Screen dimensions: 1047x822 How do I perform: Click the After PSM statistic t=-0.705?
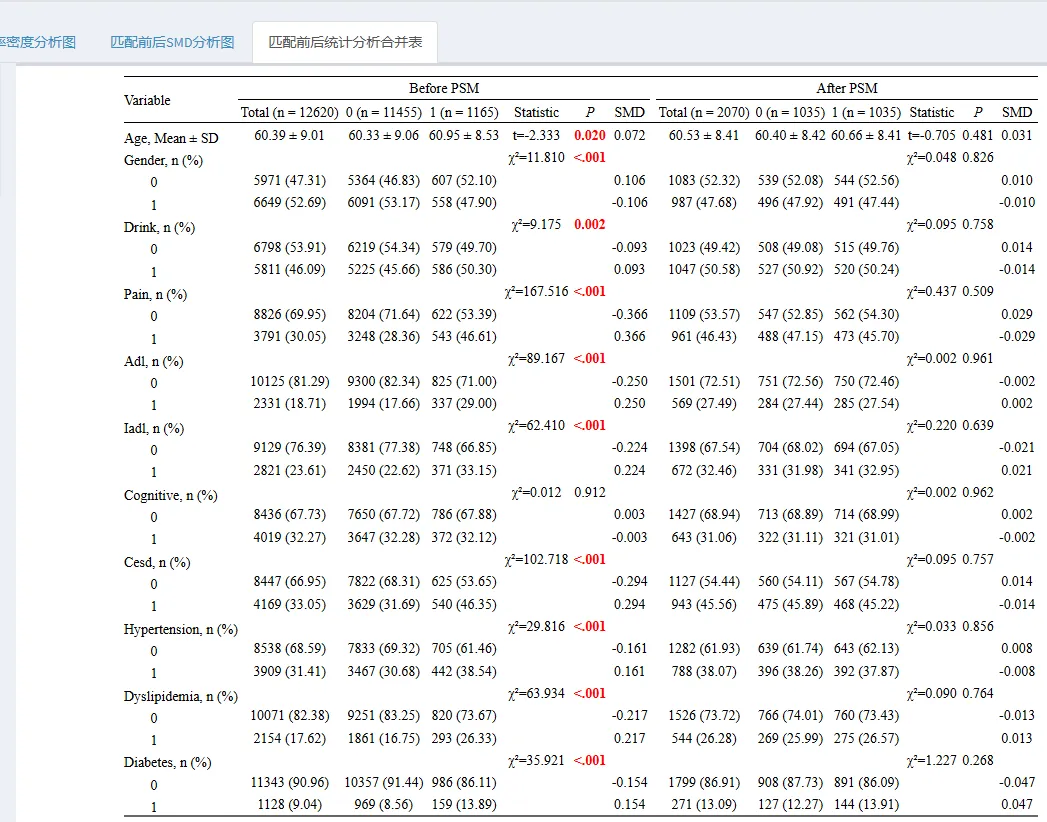point(931,136)
